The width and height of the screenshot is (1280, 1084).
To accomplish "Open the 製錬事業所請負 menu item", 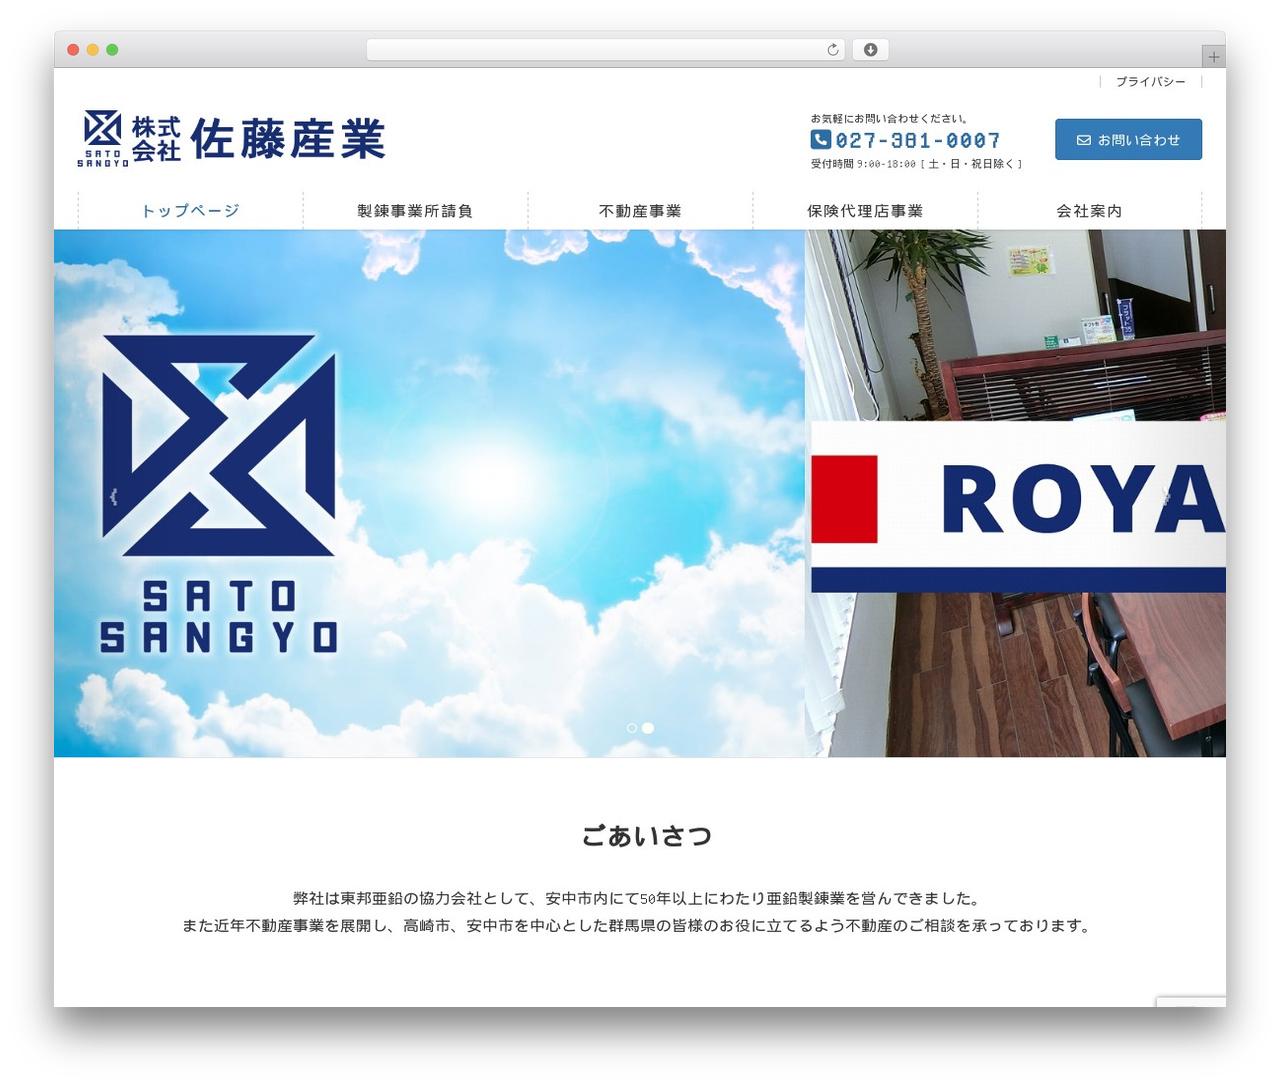I will tap(415, 211).
